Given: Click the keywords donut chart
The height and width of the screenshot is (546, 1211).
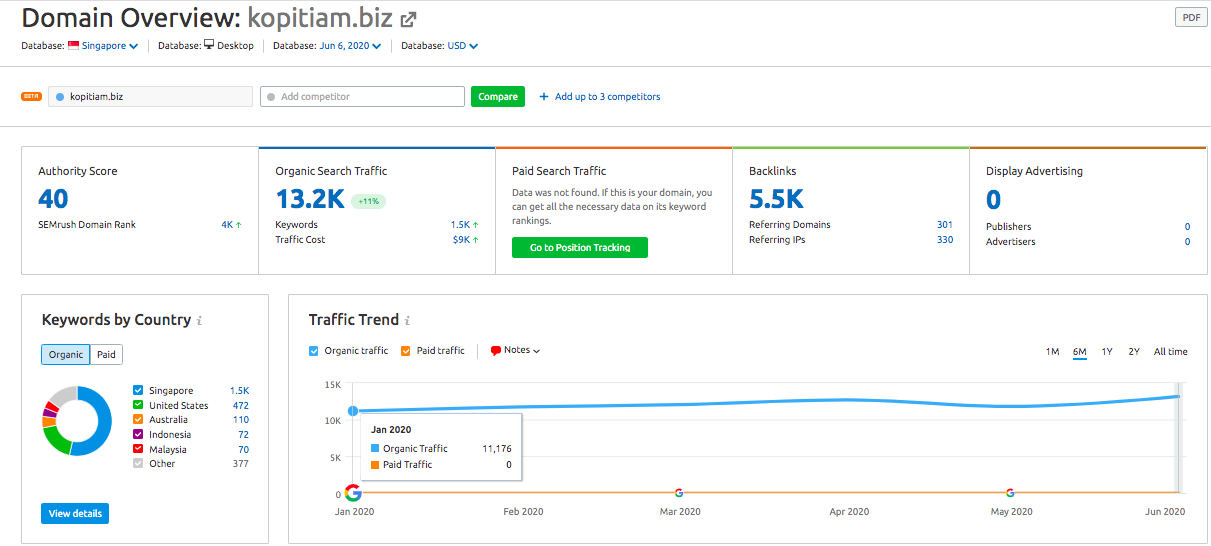Looking at the screenshot, I should pos(77,421).
